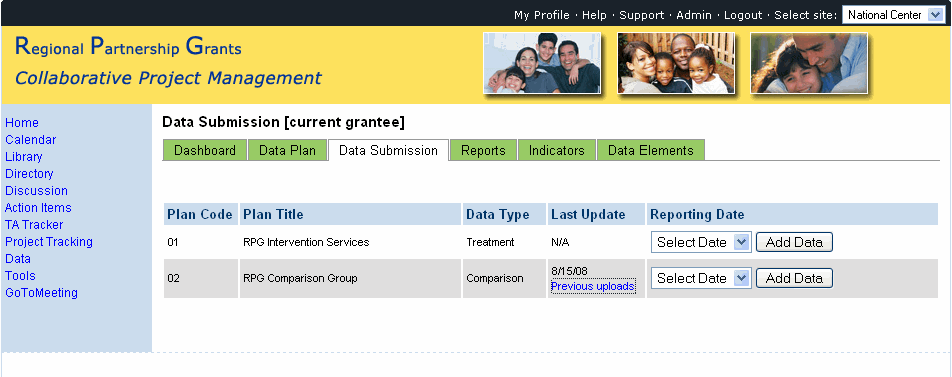952x377 pixels.
Task: Open My Profile link in top bar
Action: click(x=542, y=15)
